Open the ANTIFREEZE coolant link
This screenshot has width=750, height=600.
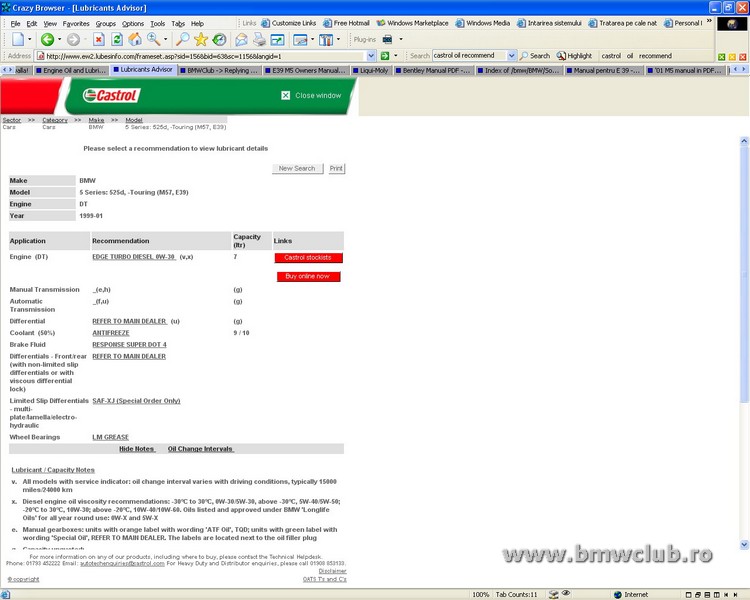tap(110, 333)
